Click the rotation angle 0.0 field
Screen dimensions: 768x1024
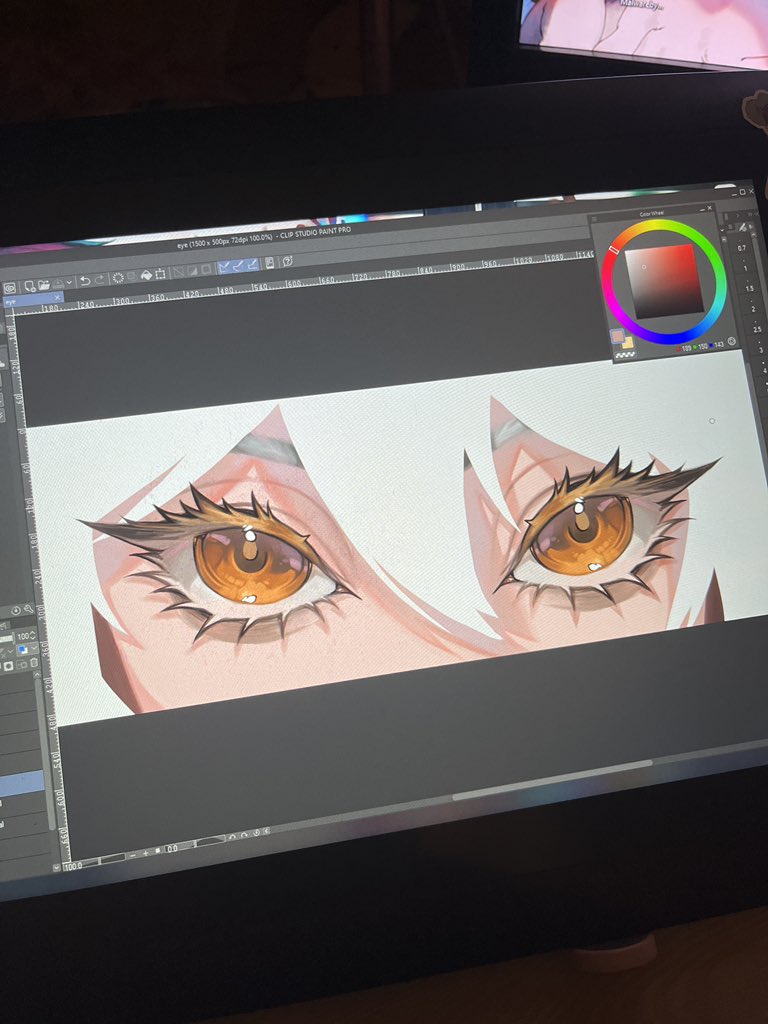tap(172, 848)
